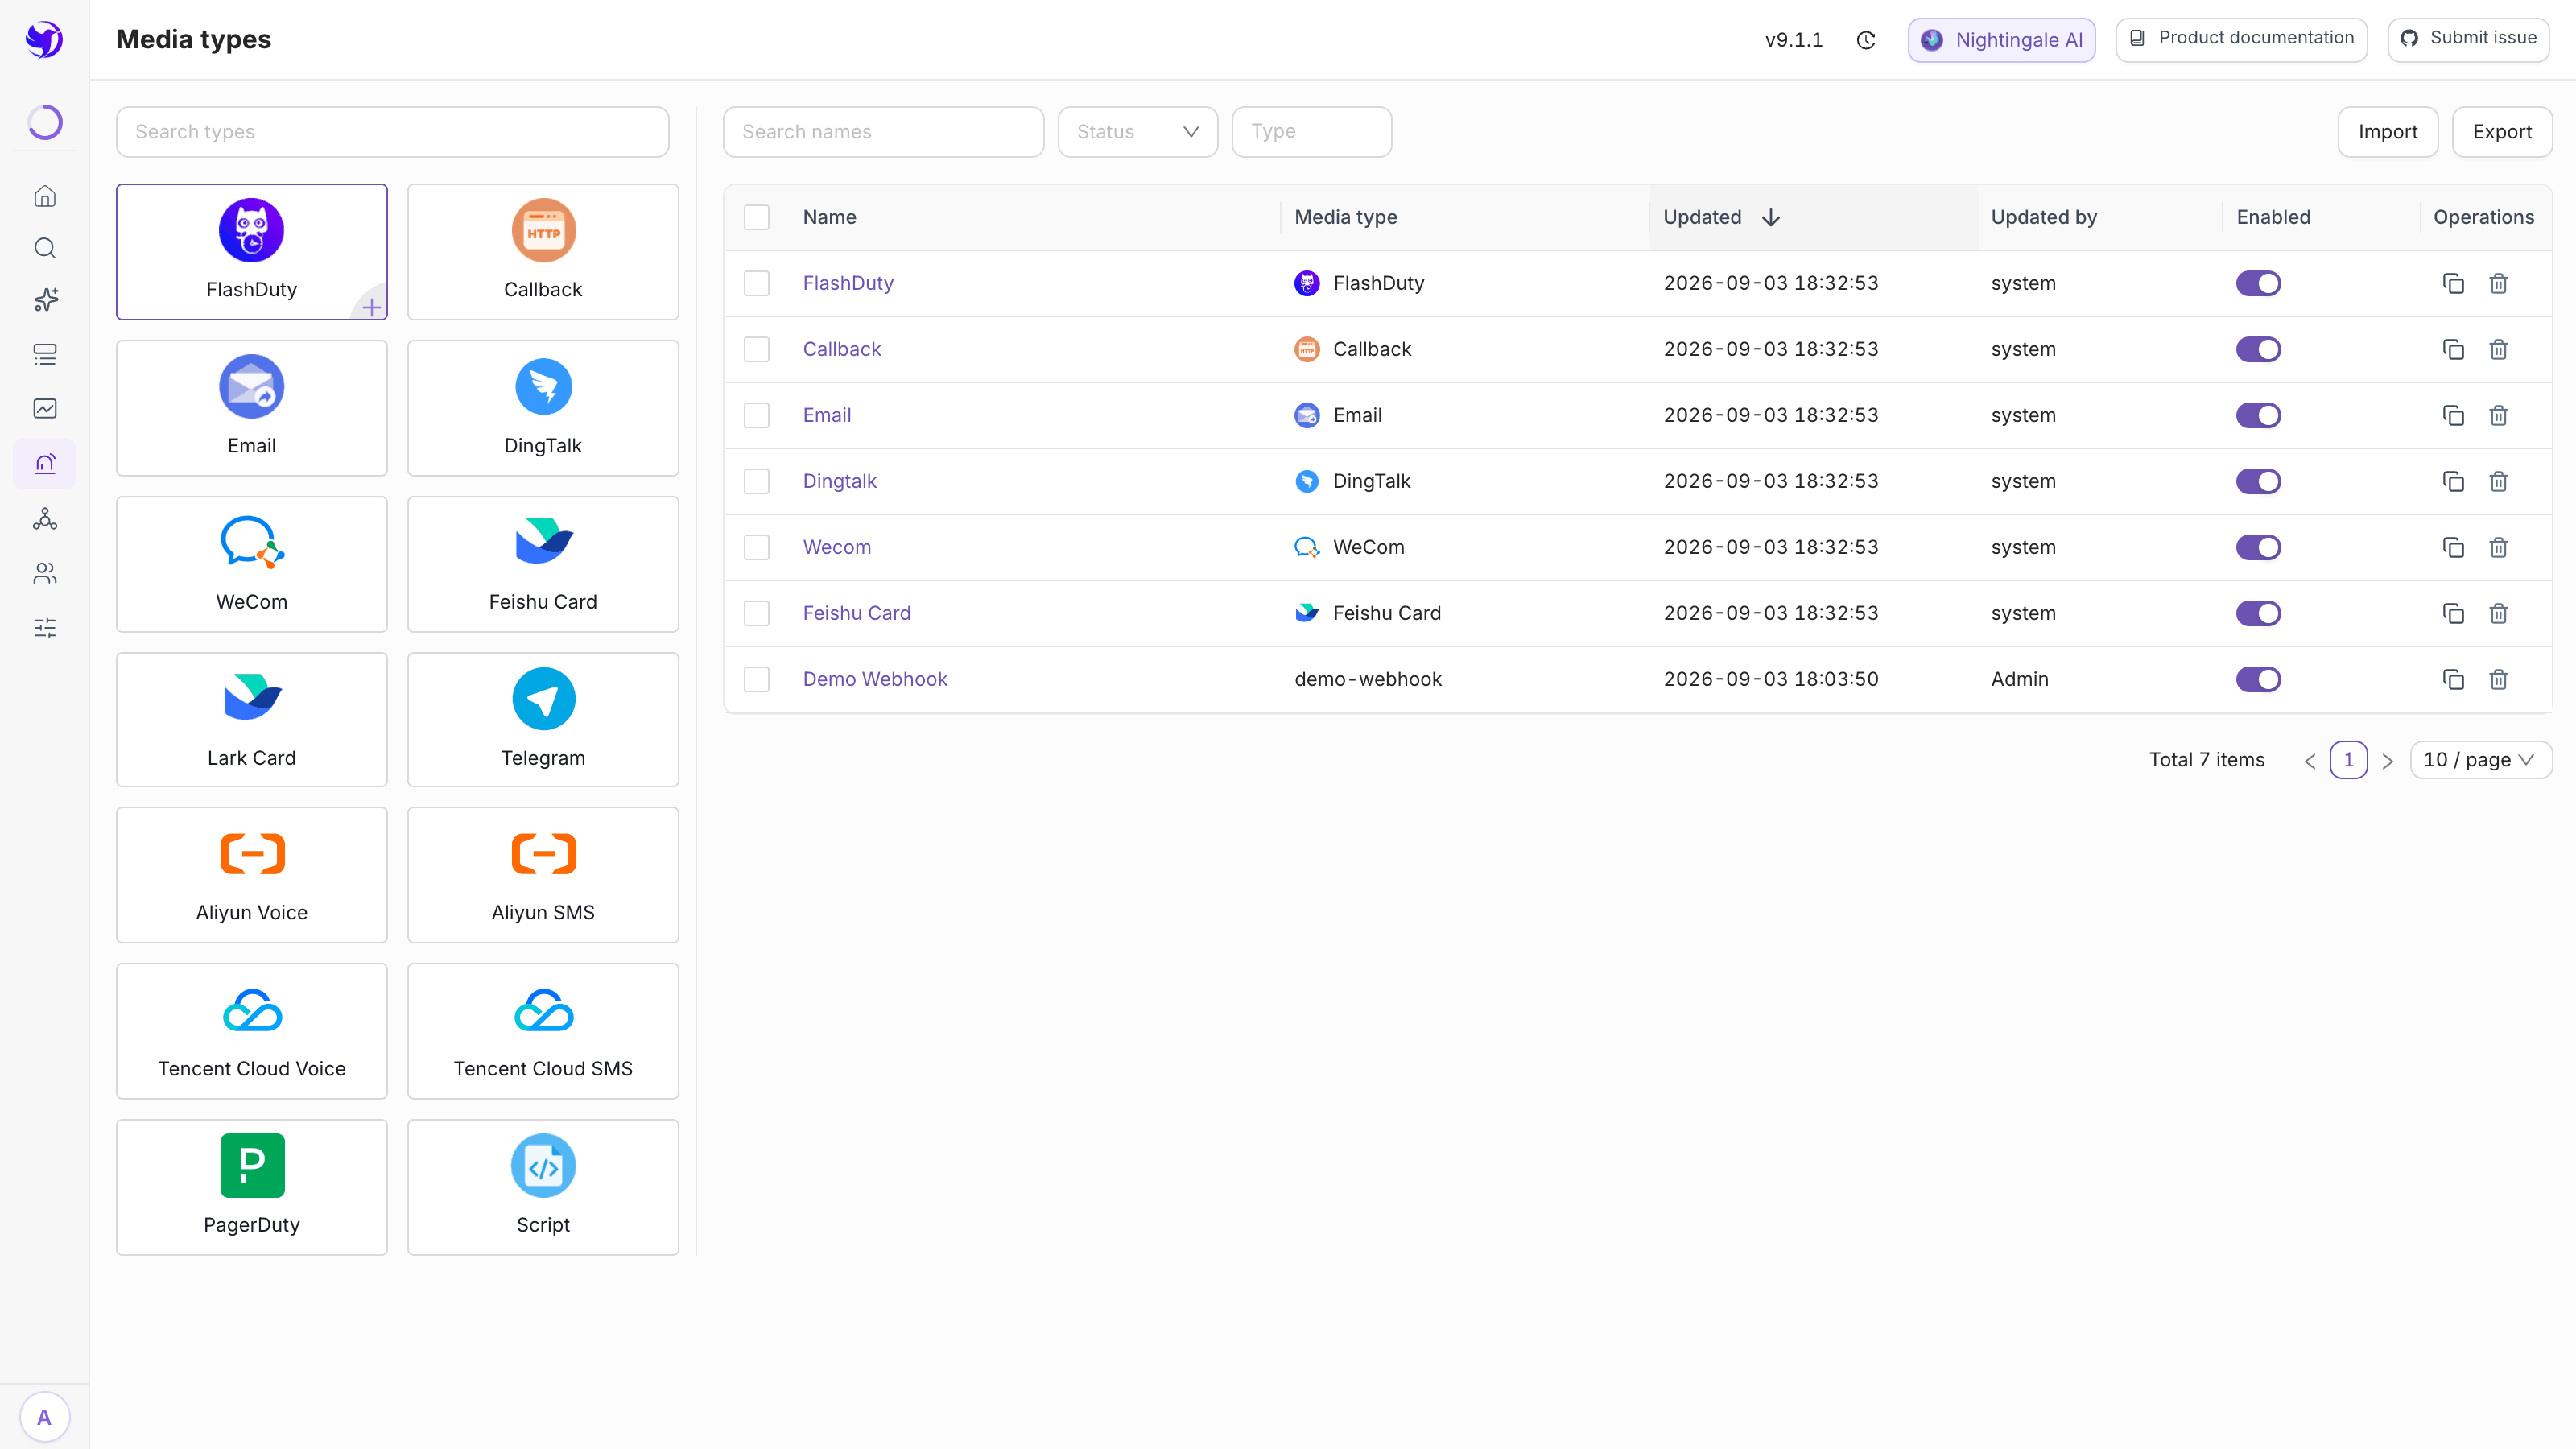Screen dimensions: 2576x1449
Task: Go to next page arrow in pagination
Action: pyautogui.click(x=2388, y=761)
